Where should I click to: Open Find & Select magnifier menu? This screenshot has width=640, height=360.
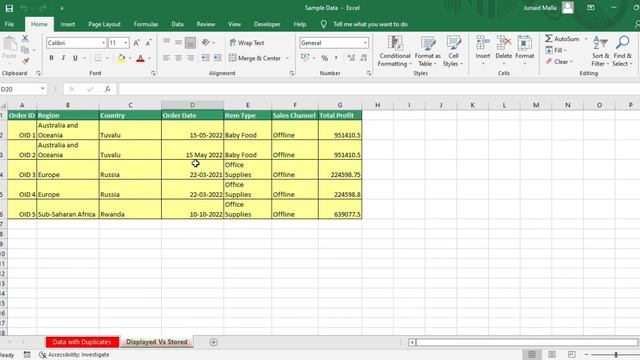click(x=622, y=51)
